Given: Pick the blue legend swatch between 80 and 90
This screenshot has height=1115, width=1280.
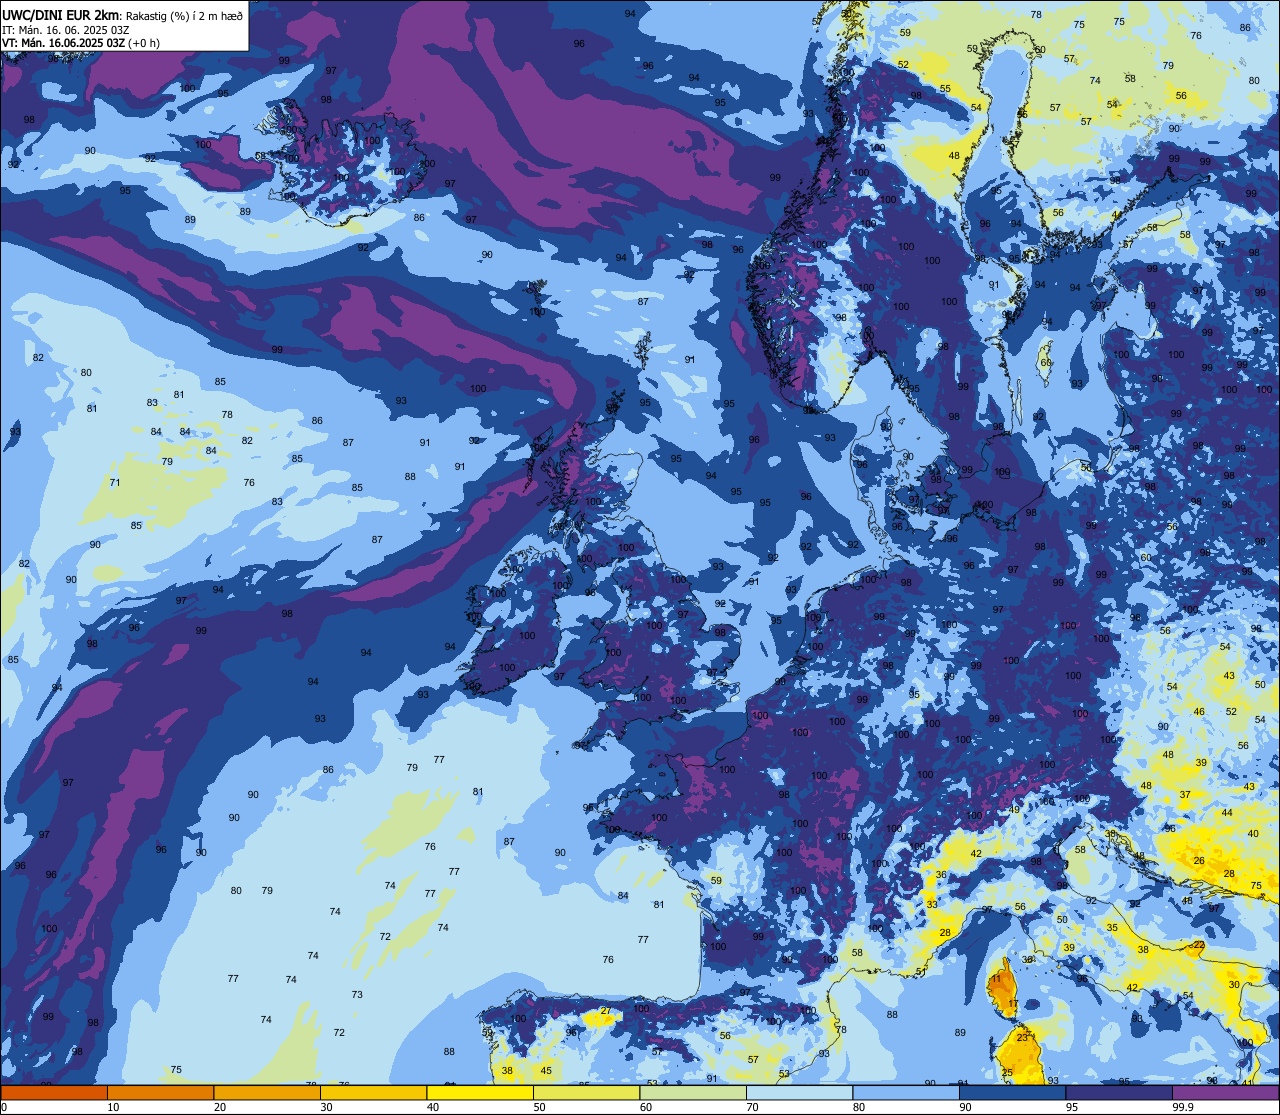Looking at the screenshot, I should [906, 1092].
